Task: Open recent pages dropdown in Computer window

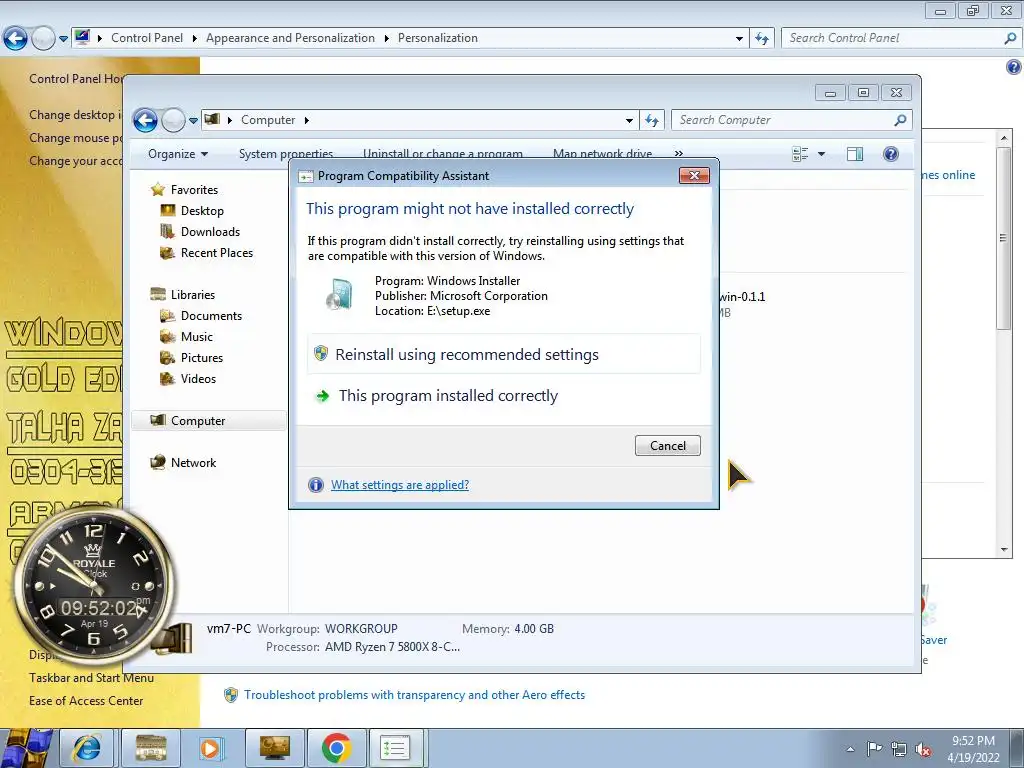Action: coord(193,120)
